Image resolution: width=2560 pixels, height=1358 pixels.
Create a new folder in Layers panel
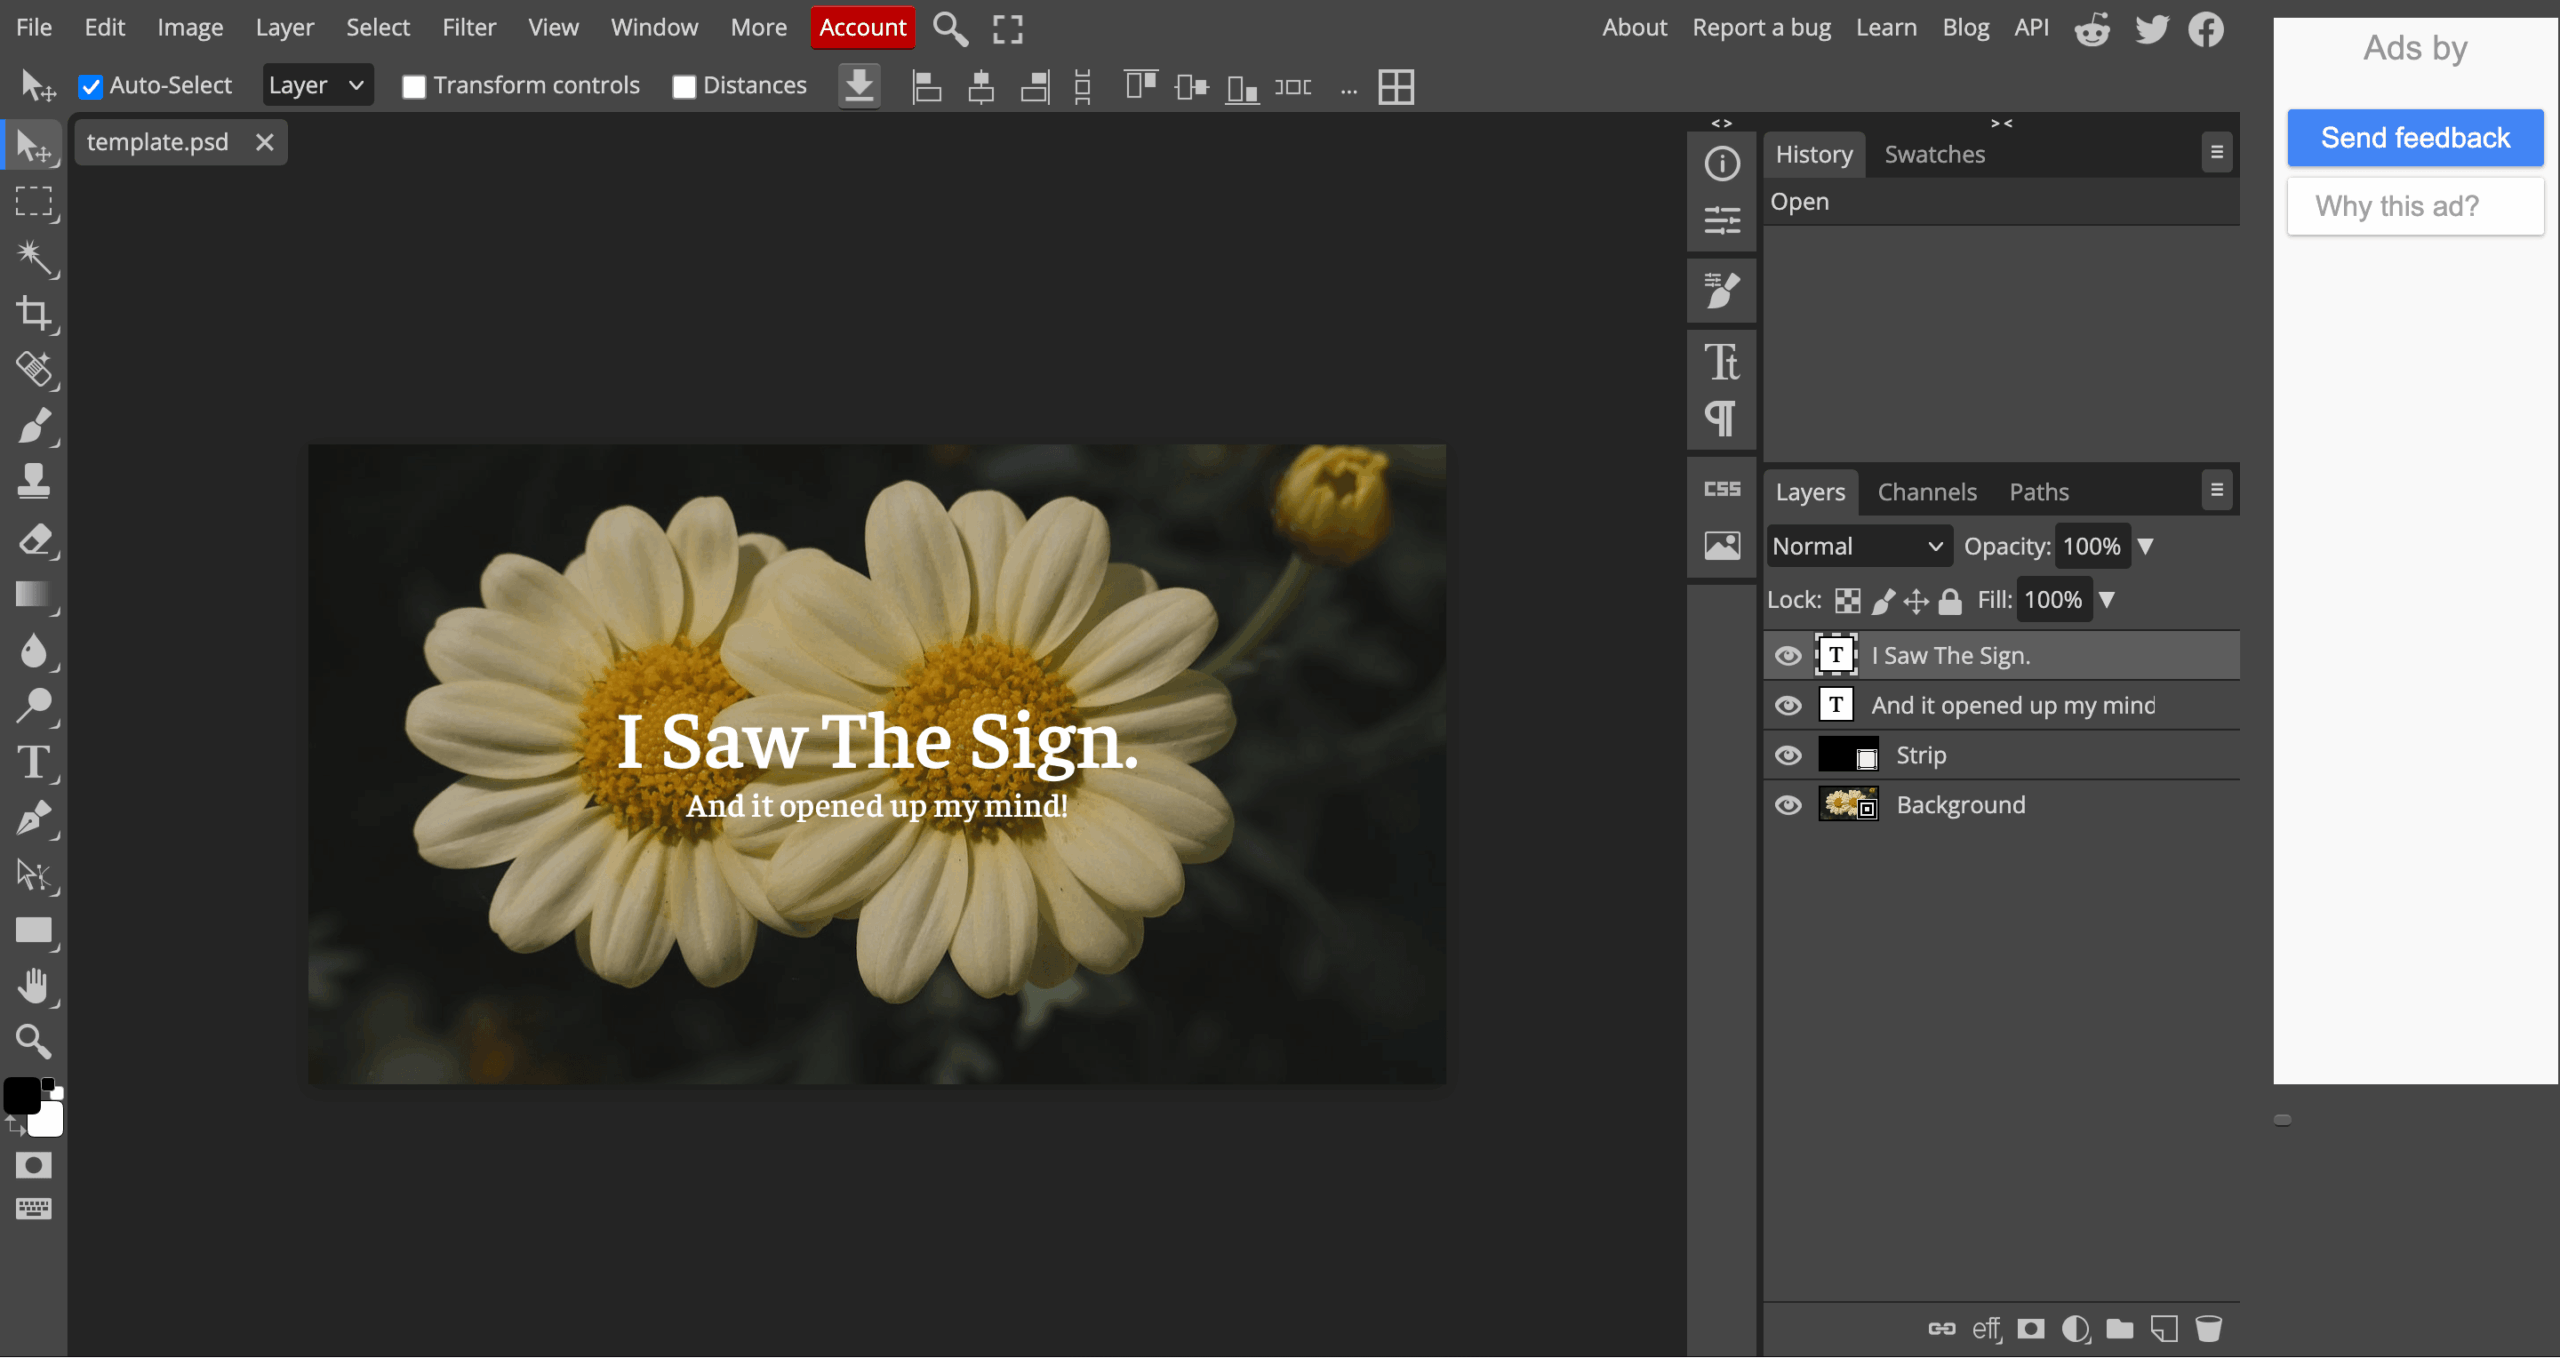2120,1329
